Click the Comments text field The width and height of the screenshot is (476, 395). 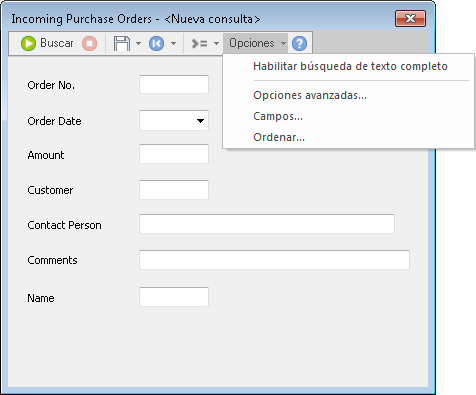(274, 260)
